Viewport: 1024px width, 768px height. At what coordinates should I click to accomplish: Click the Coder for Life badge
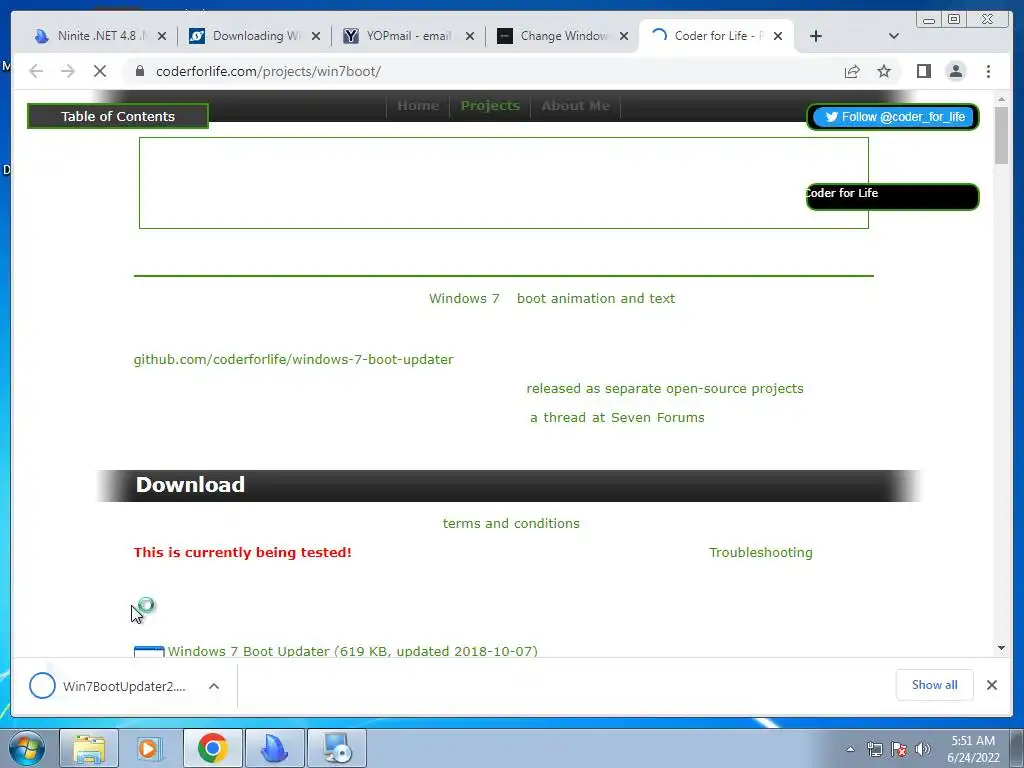coord(892,196)
